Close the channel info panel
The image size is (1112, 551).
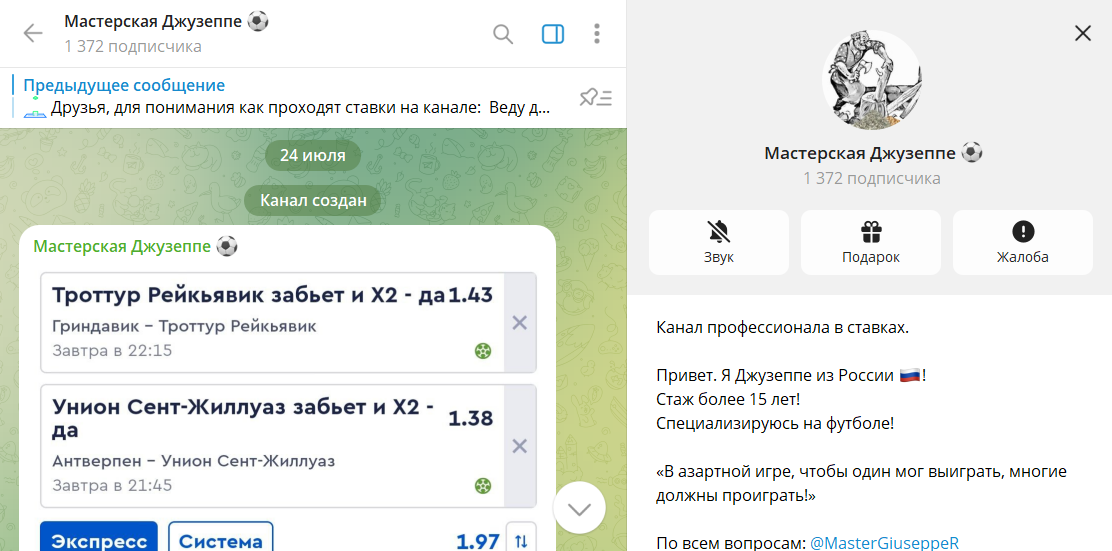coord(1083,33)
